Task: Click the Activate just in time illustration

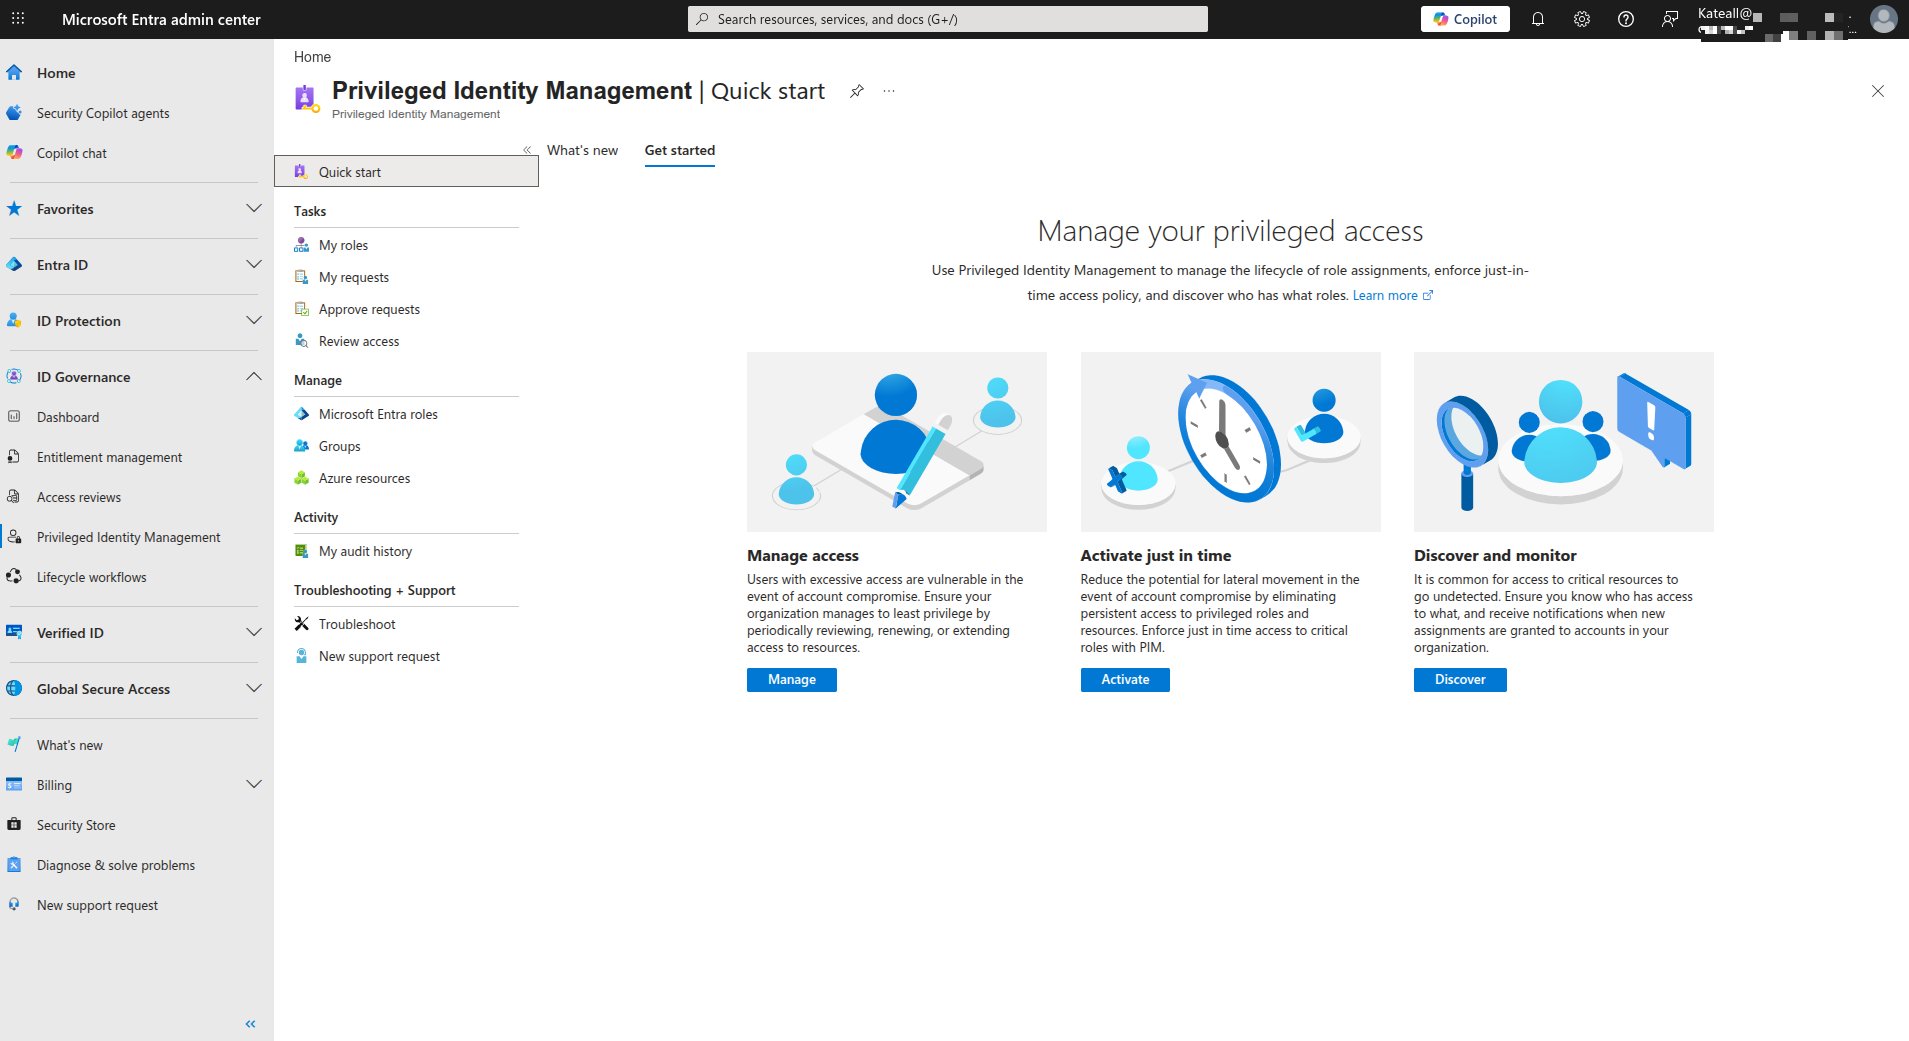Action: pos(1230,442)
